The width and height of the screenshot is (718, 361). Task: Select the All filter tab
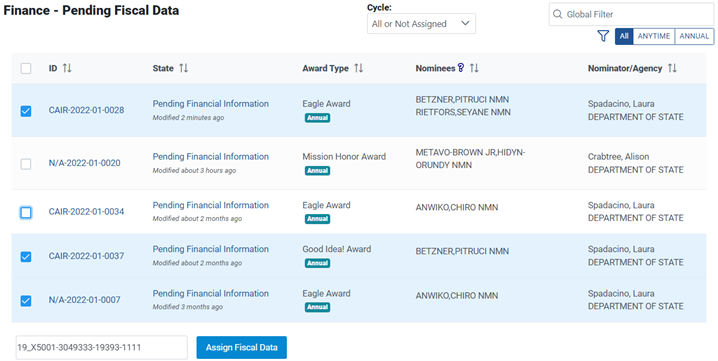(624, 36)
